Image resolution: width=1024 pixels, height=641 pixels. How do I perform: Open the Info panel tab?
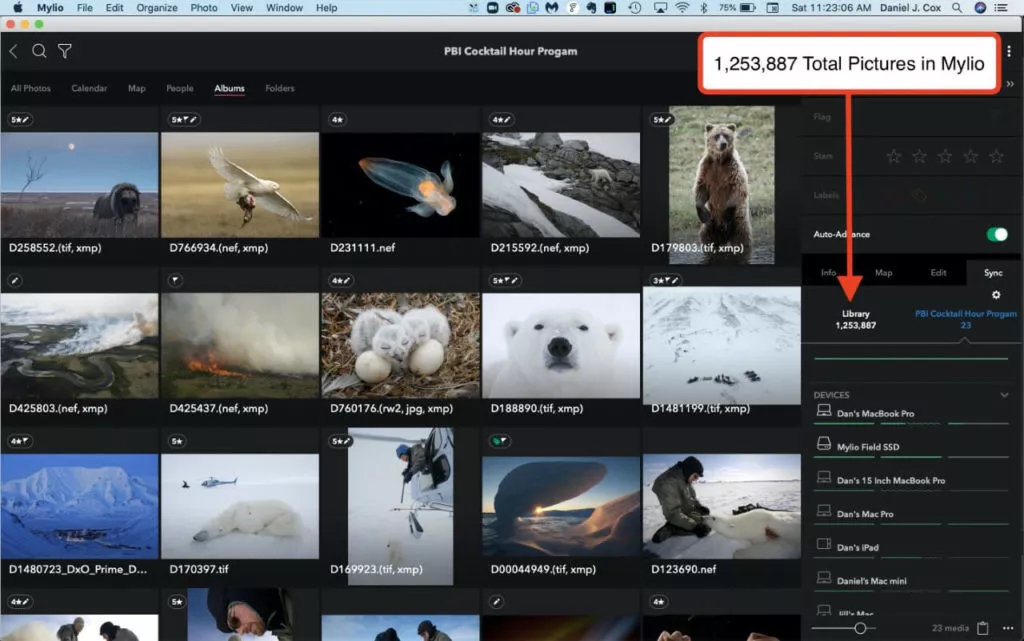(829, 273)
